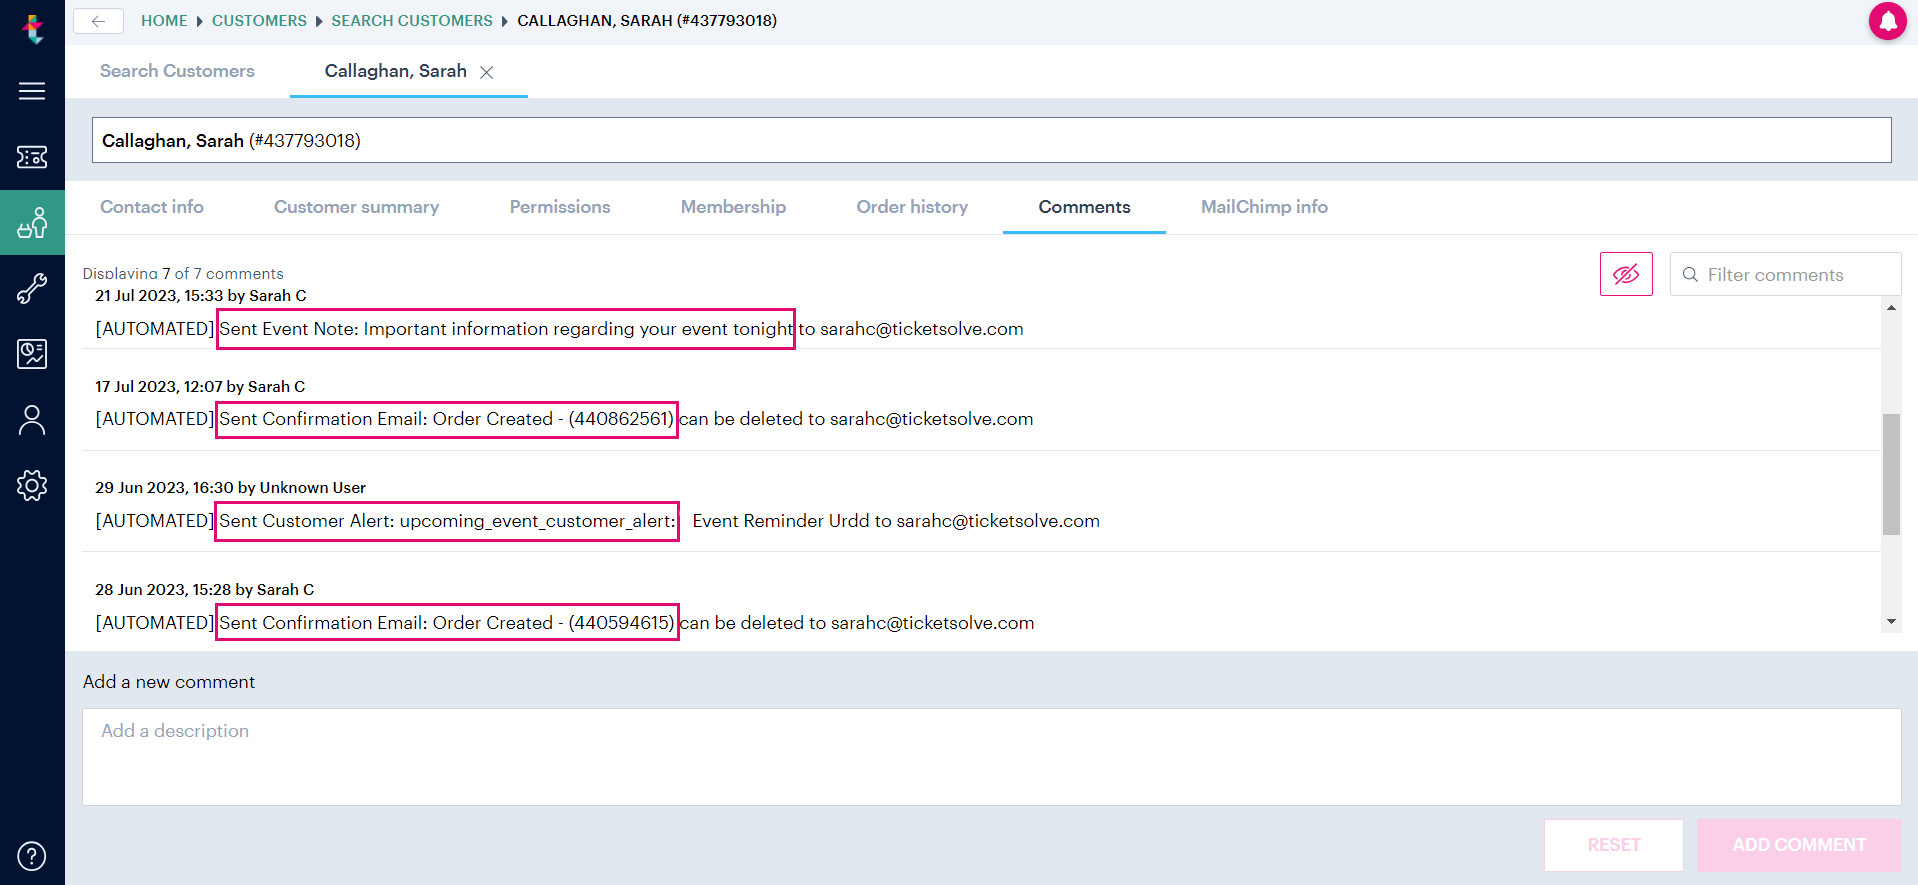Screen dimensions: 1918x885
Task: Navigate to CUSTOMERS breadcrumb
Action: [x=259, y=20]
